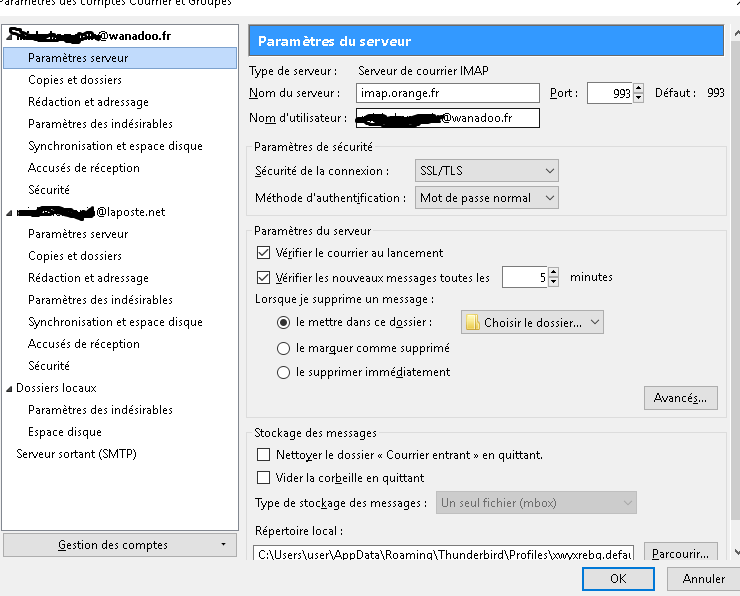
Task: Select le supprimer immédiatement radio option
Action: 283,372
